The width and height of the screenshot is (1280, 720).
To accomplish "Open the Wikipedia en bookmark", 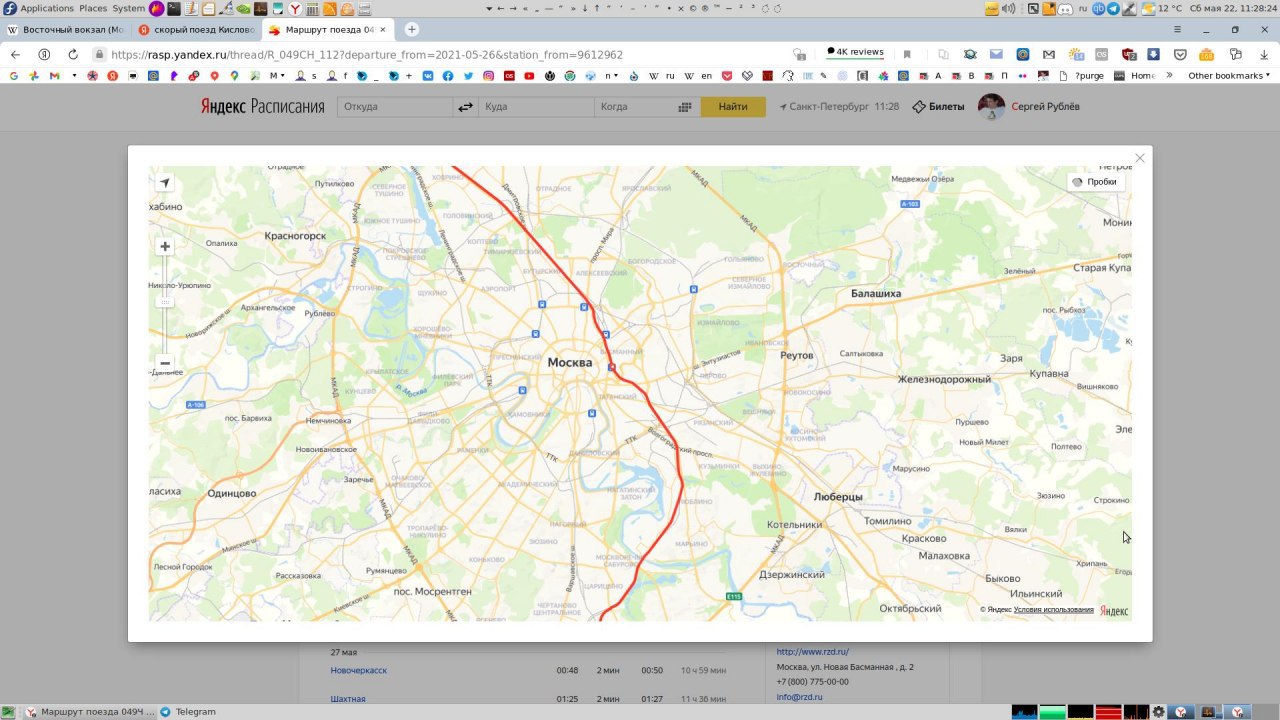I will click(x=700, y=76).
